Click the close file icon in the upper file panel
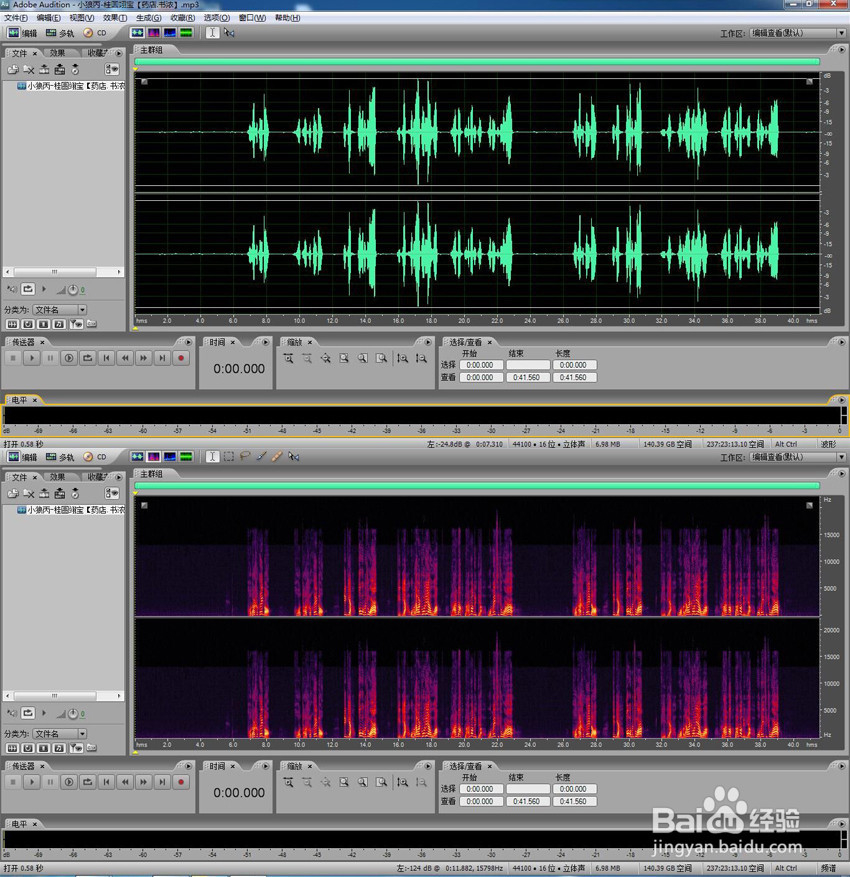The width and height of the screenshot is (850, 877). coord(29,70)
